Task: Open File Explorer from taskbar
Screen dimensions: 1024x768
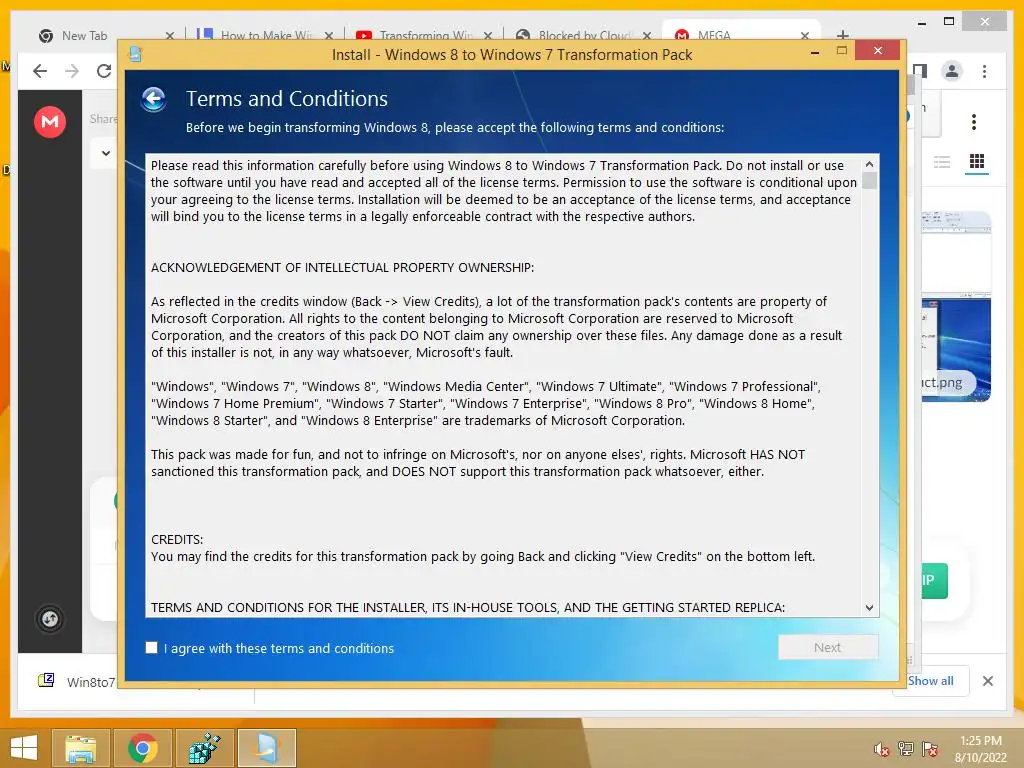Action: (x=81, y=748)
